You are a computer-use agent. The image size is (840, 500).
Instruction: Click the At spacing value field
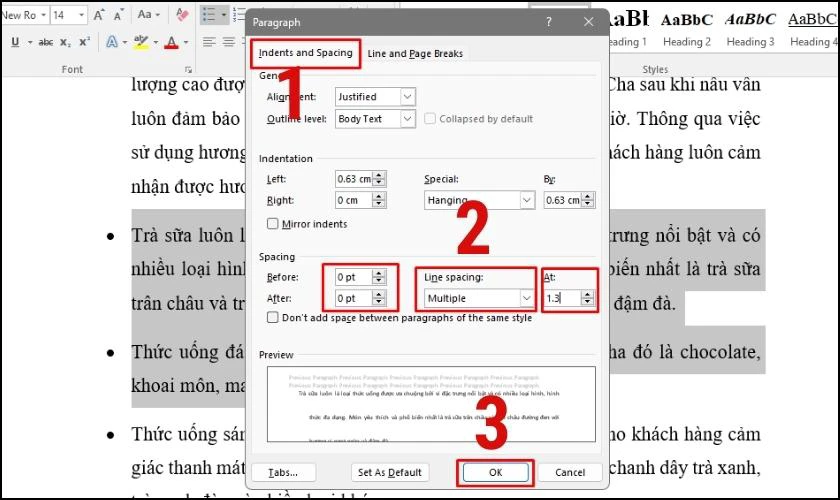click(x=563, y=298)
